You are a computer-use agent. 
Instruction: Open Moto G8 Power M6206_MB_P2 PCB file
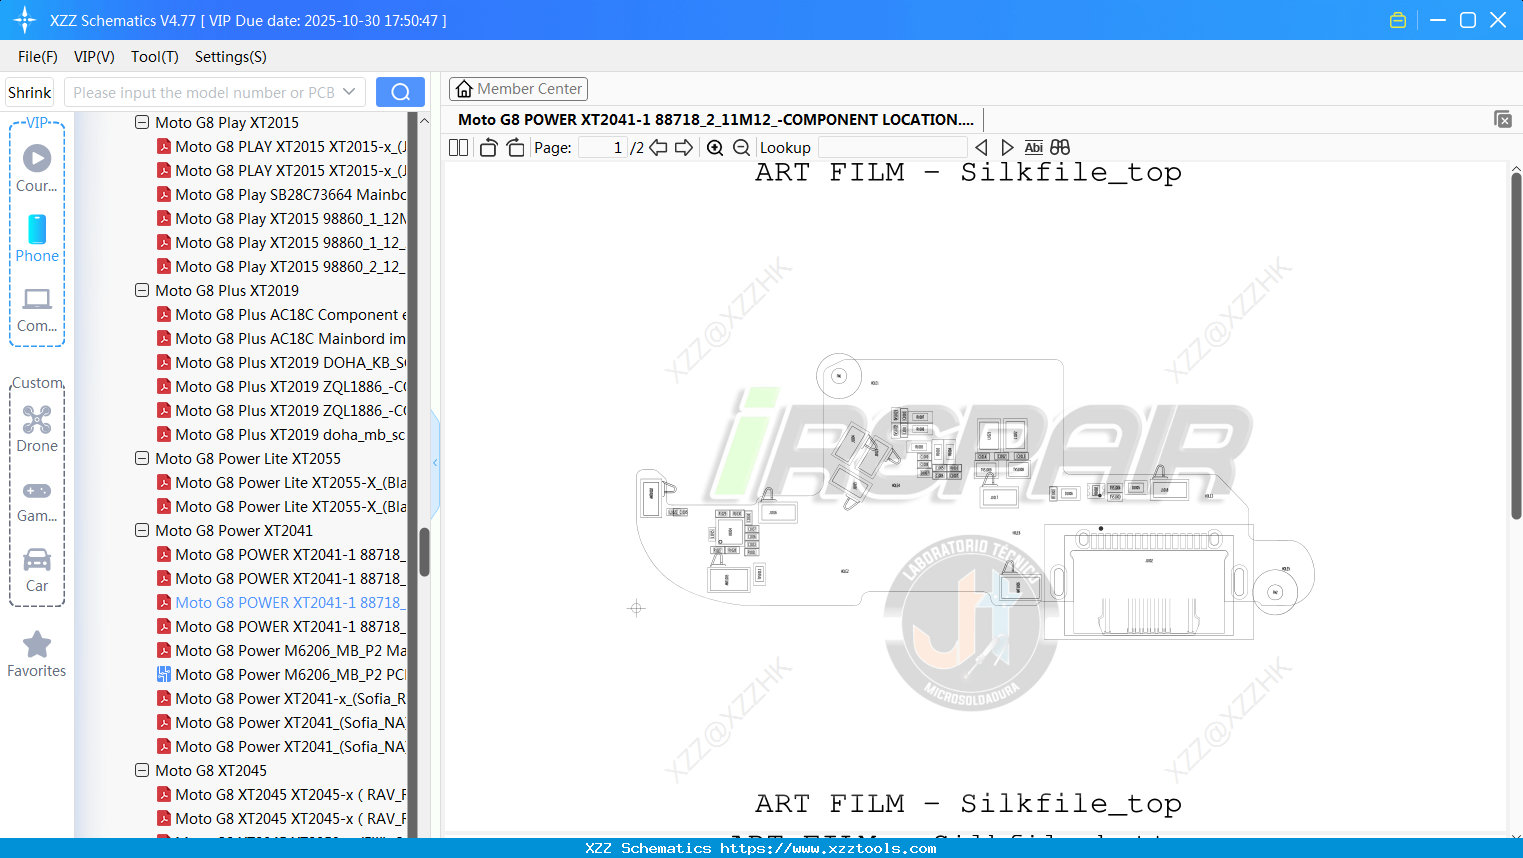pos(281,675)
